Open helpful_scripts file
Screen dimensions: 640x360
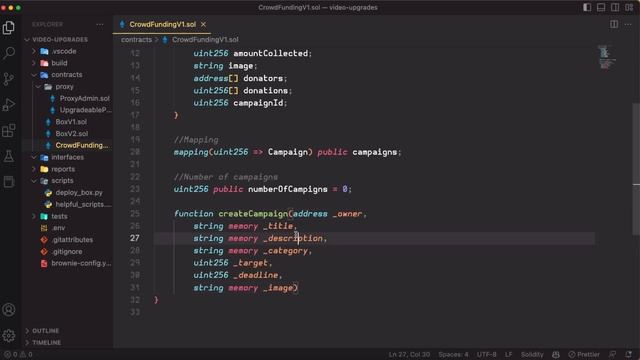pyautogui.click(x=83, y=204)
